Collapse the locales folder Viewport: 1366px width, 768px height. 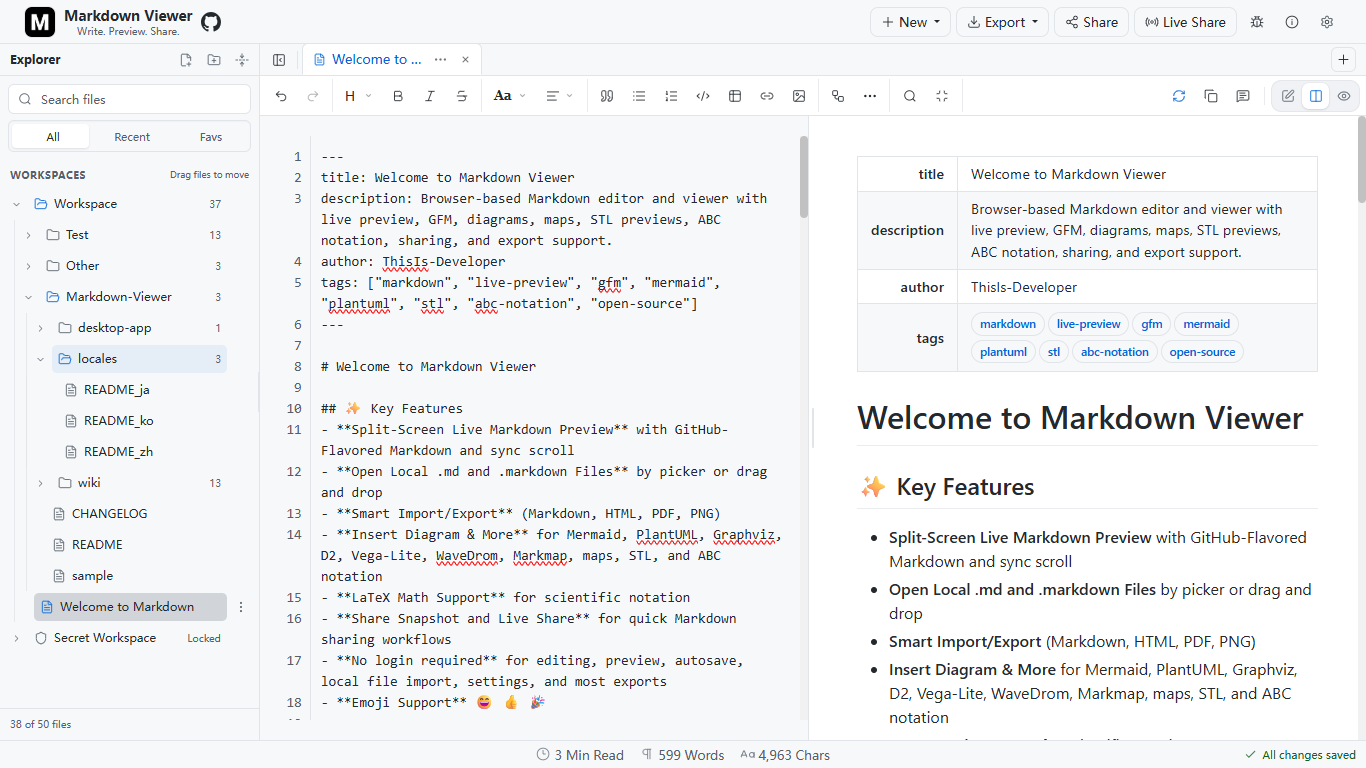point(40,359)
